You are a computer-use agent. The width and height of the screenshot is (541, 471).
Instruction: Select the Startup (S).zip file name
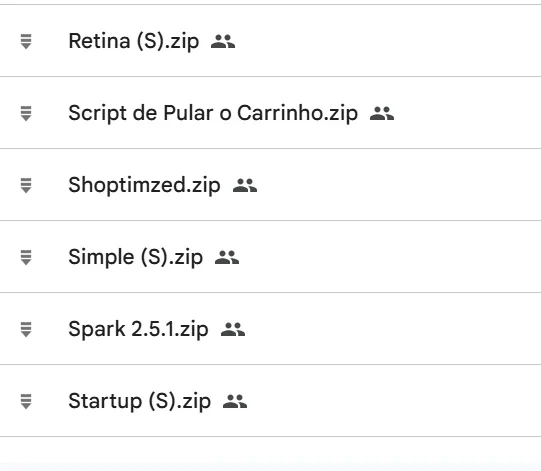click(x=139, y=401)
